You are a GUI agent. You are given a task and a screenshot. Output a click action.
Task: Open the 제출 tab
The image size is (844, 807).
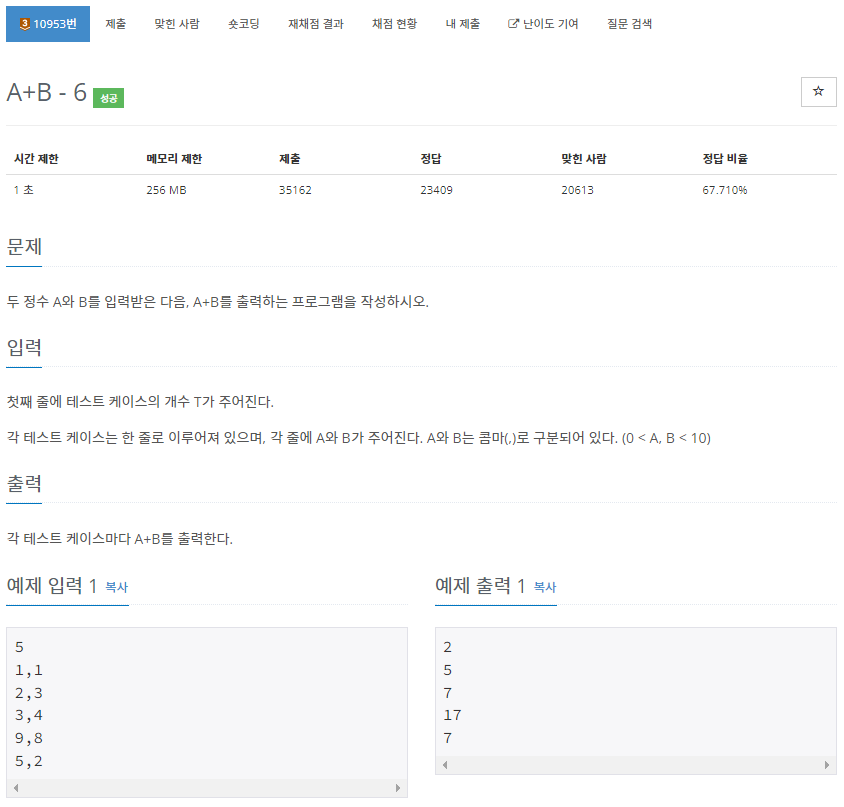[116, 24]
